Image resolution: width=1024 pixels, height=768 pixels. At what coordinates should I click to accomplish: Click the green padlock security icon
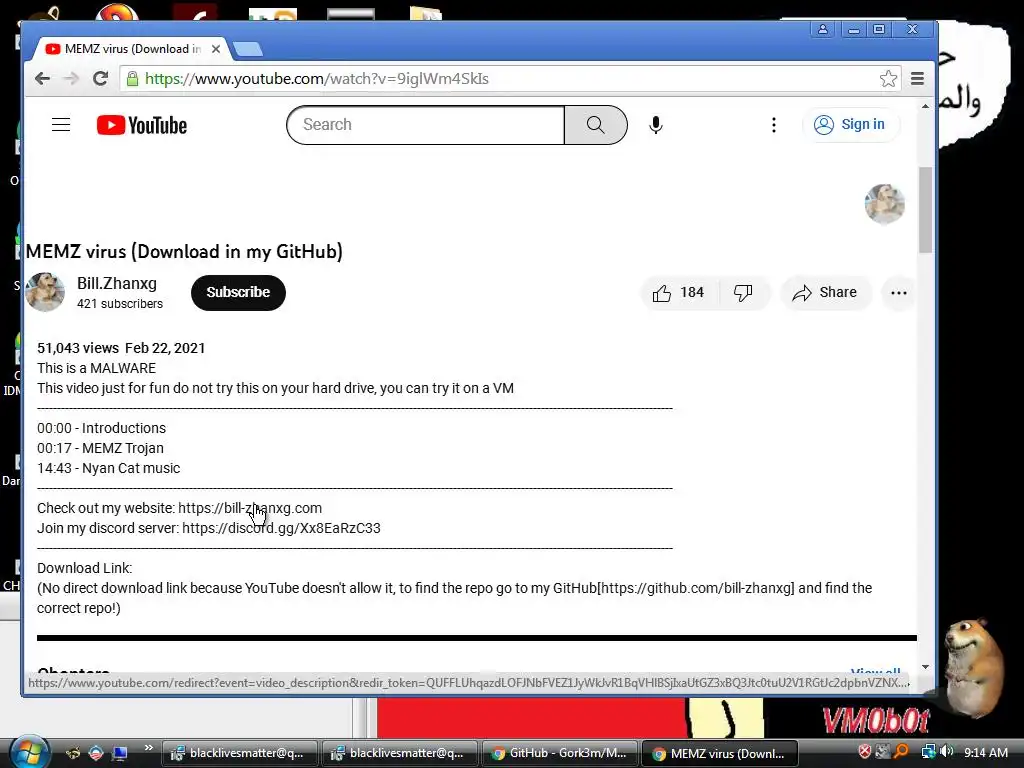[x=133, y=79]
